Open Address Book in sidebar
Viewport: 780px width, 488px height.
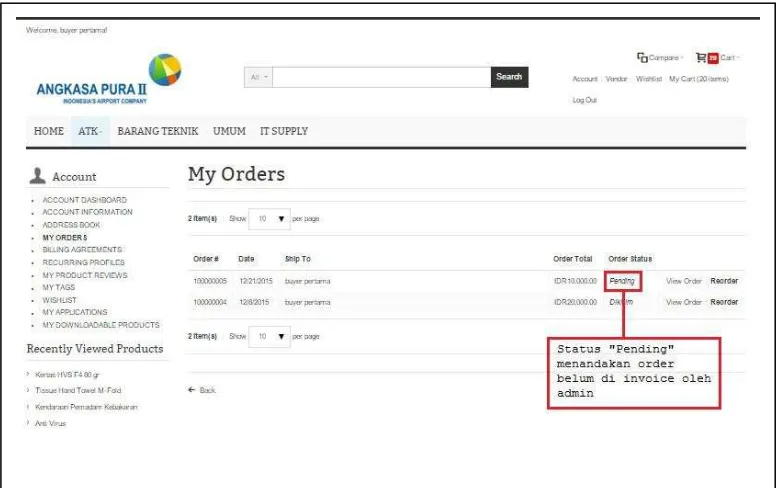click(x=71, y=225)
